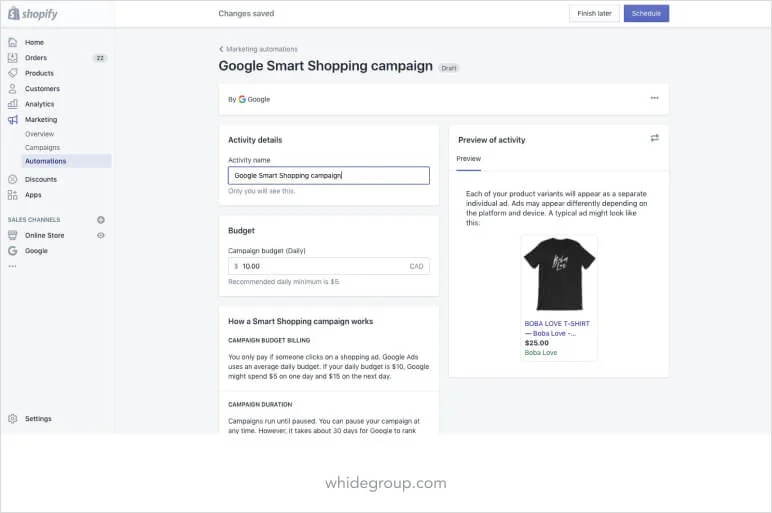
Task: Click the Recommended daily minimum hint
Action: click(x=284, y=282)
